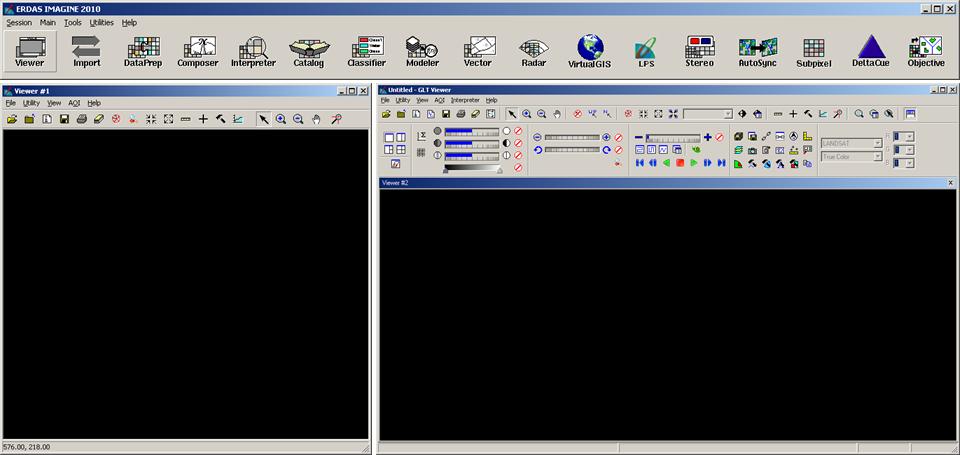Open the Main menu
Image resolution: width=960 pixels, height=455 pixels.
click(48, 23)
